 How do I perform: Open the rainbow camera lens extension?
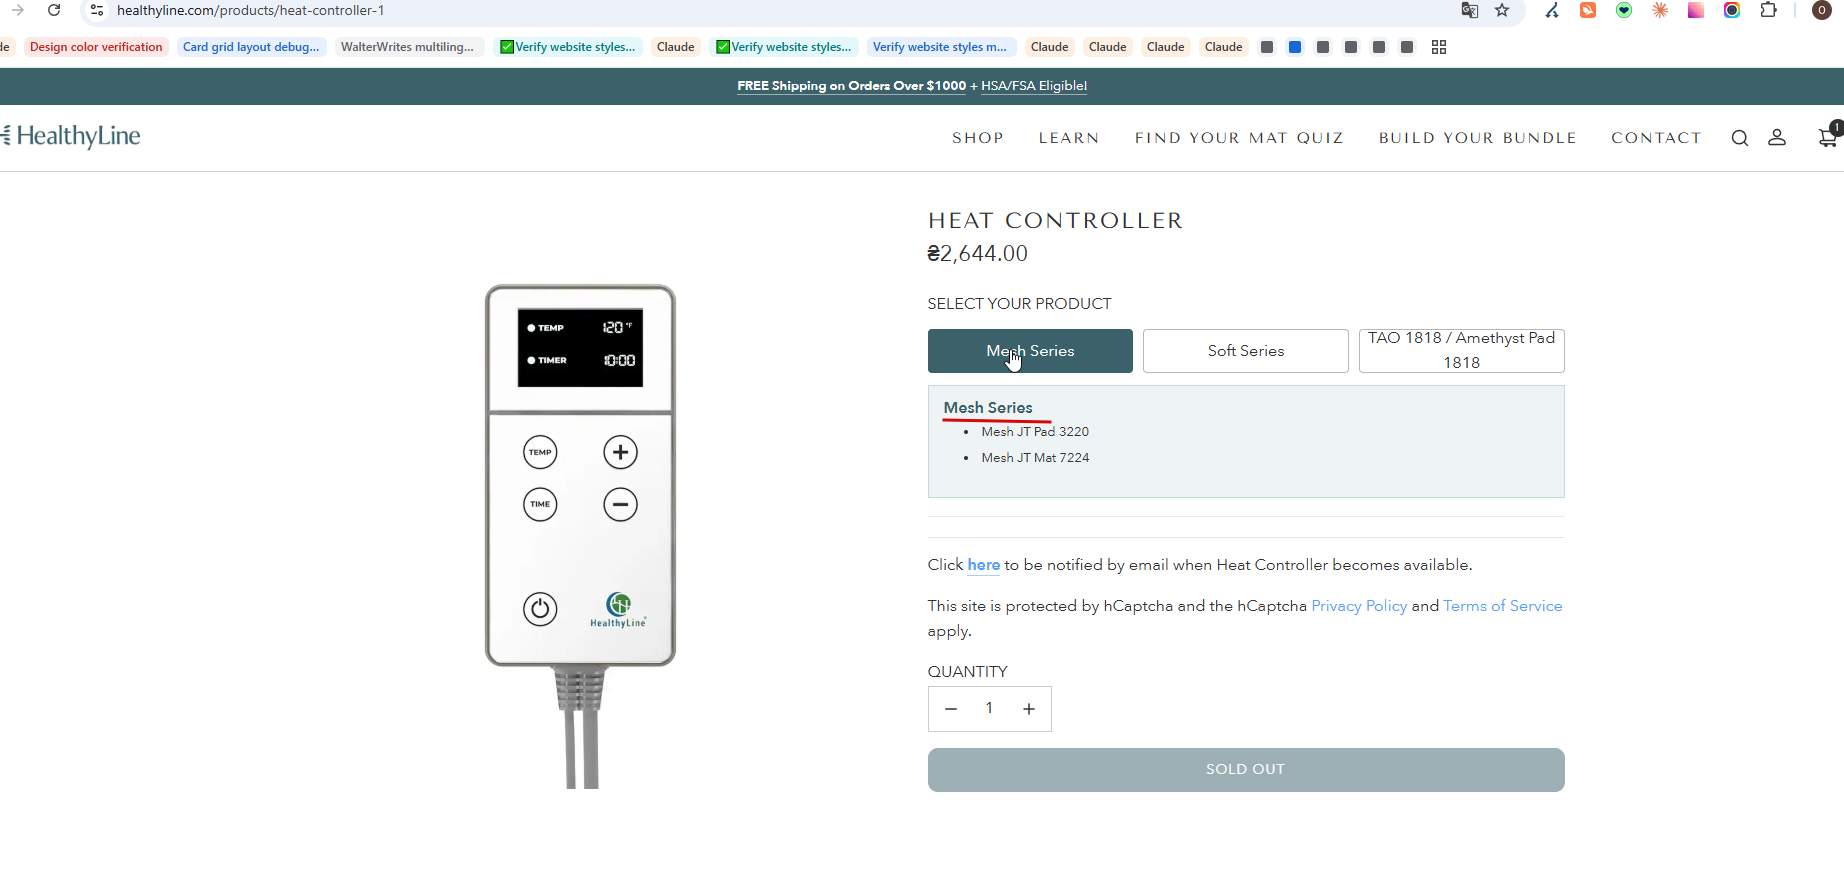(x=1732, y=10)
